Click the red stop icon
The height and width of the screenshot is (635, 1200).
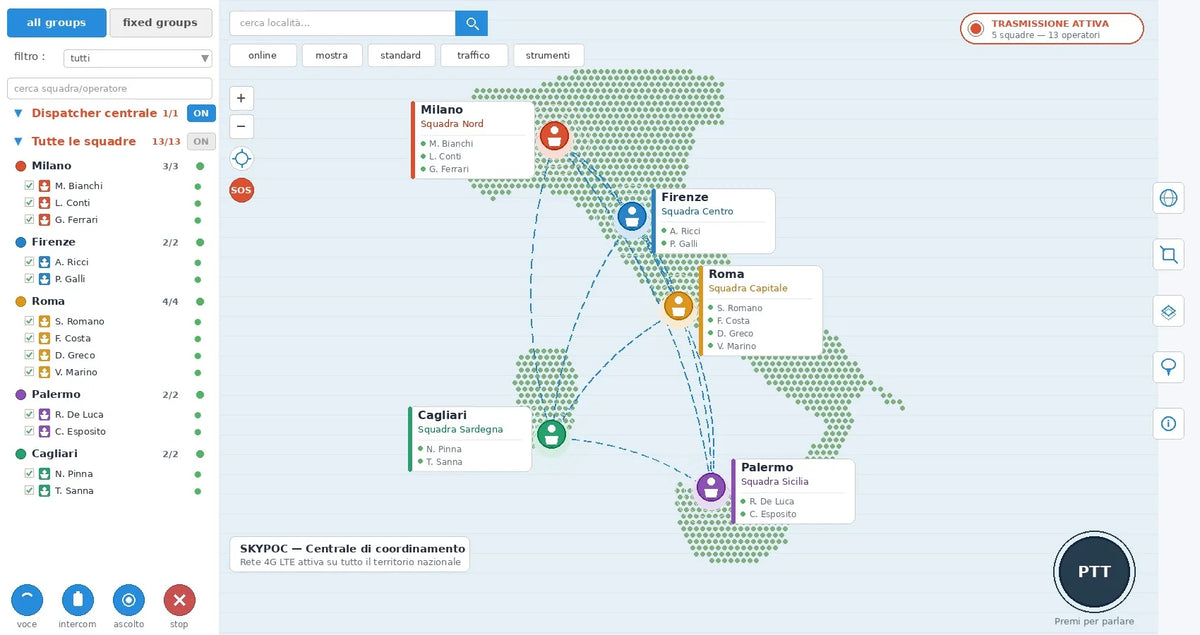pyautogui.click(x=179, y=600)
